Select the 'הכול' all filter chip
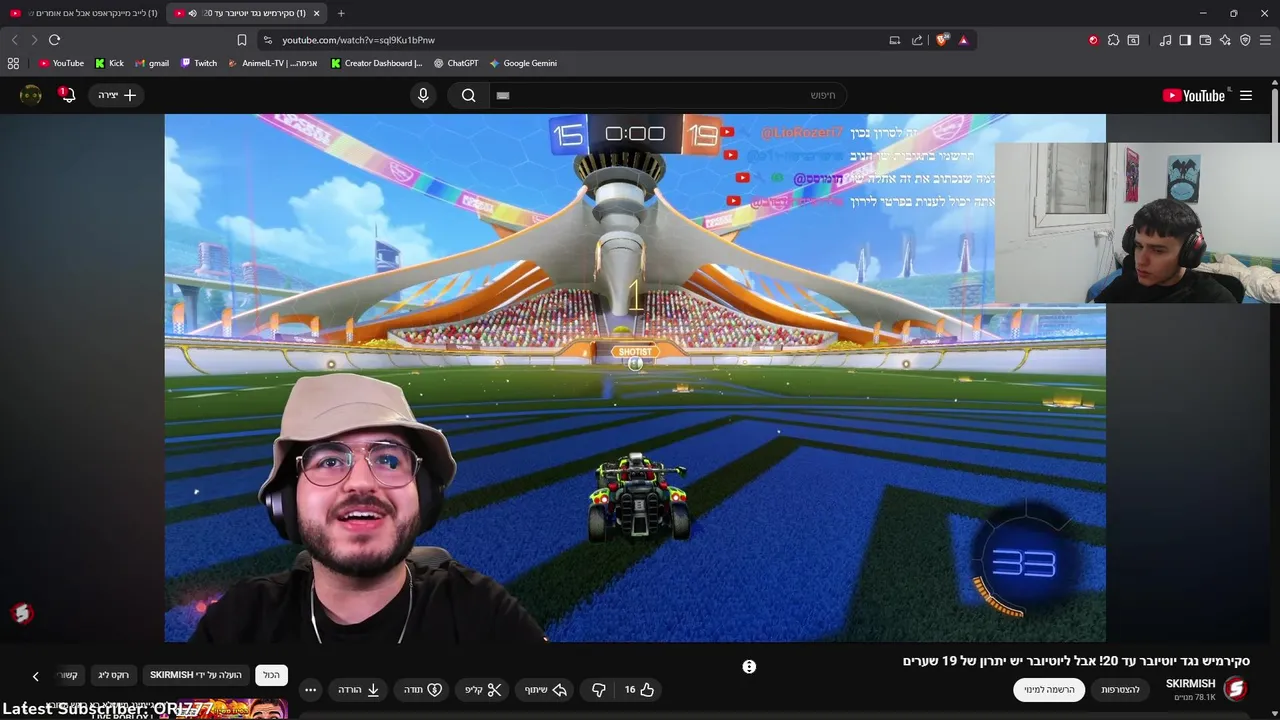Image resolution: width=1280 pixels, height=720 pixels. click(x=272, y=675)
